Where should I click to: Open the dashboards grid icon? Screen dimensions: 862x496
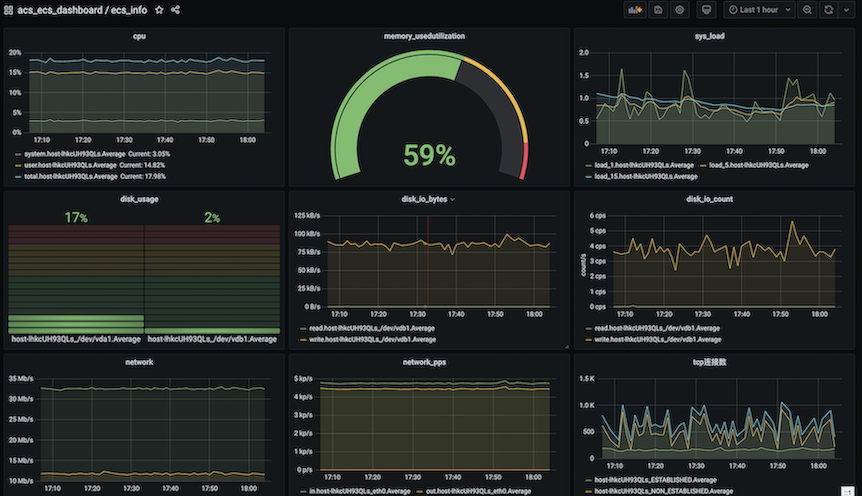click(8, 10)
